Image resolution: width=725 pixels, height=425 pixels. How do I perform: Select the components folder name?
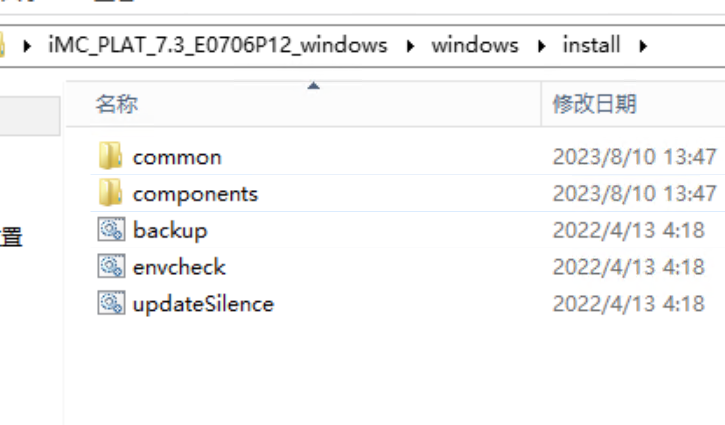click(195, 193)
